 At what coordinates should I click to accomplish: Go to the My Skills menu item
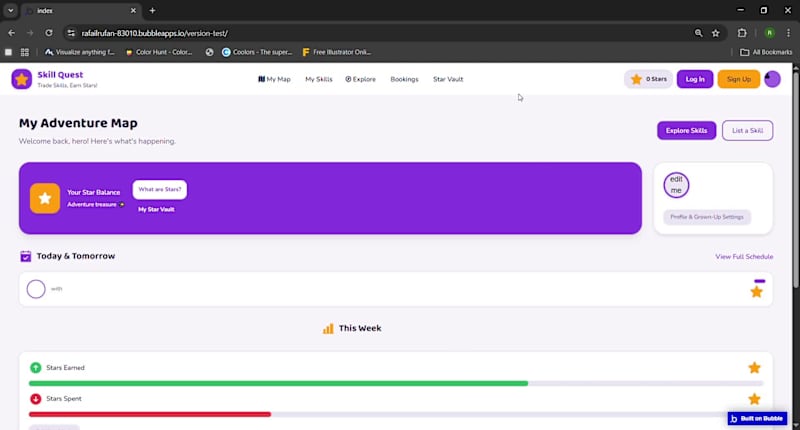(318, 79)
